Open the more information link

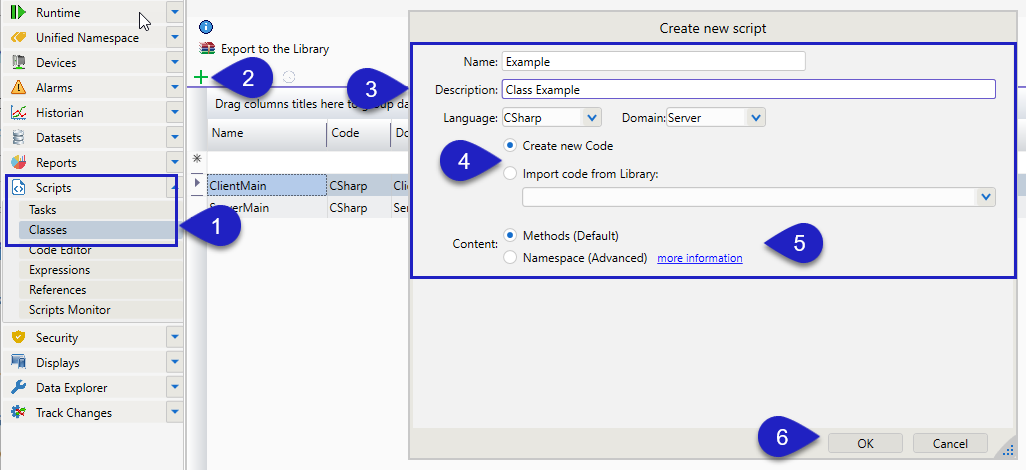pos(699,258)
